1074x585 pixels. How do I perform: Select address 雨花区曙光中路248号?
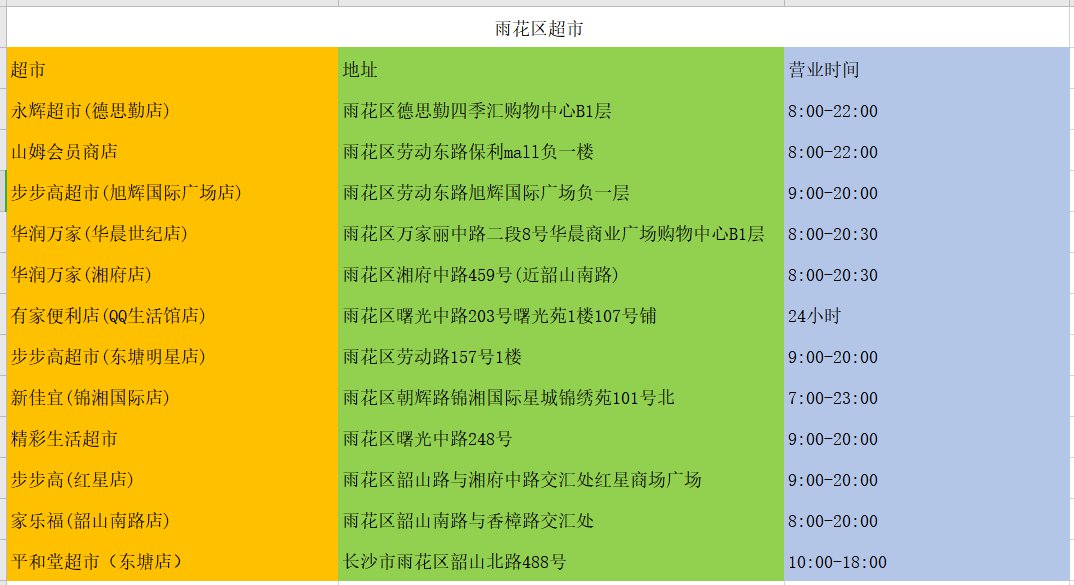561,439
